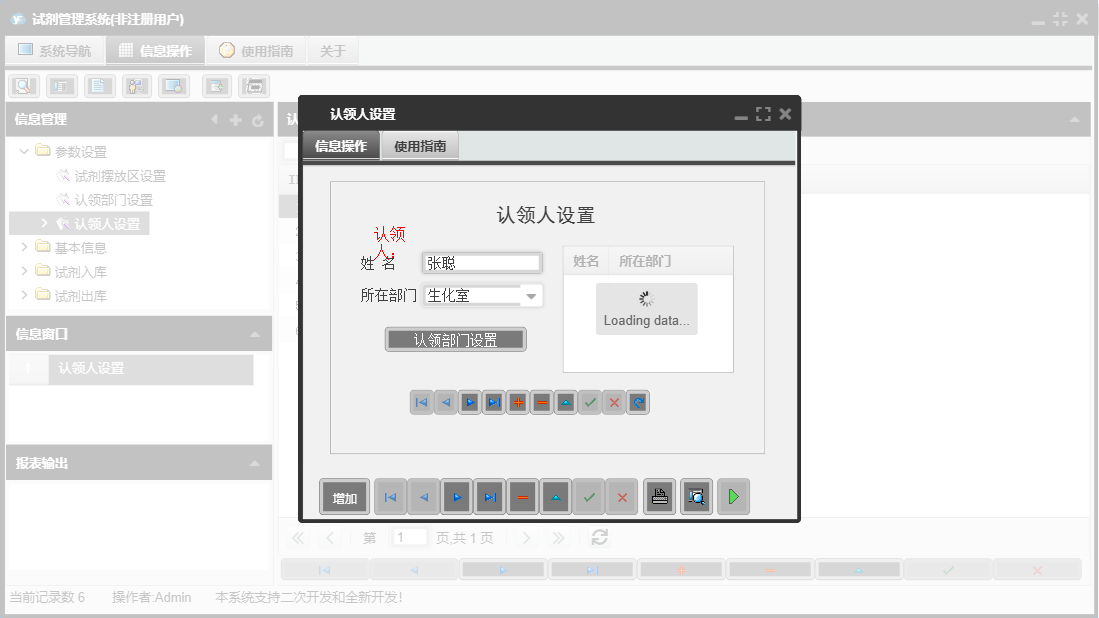Viewport: 1099px width, 618px height.
Task: Refresh records using the blue refresh icon
Action: (637, 402)
